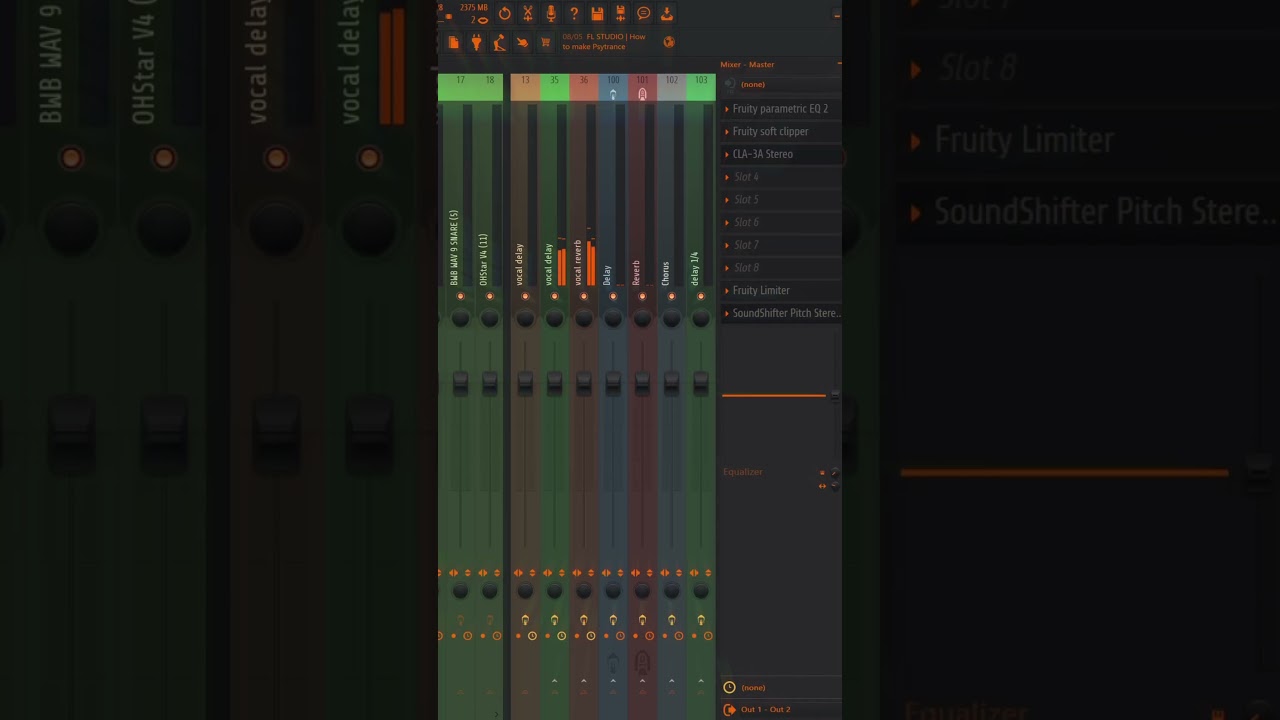Viewport: 1280px width, 720px height.
Task: Mute the vocal reverb track LED
Action: point(584,296)
